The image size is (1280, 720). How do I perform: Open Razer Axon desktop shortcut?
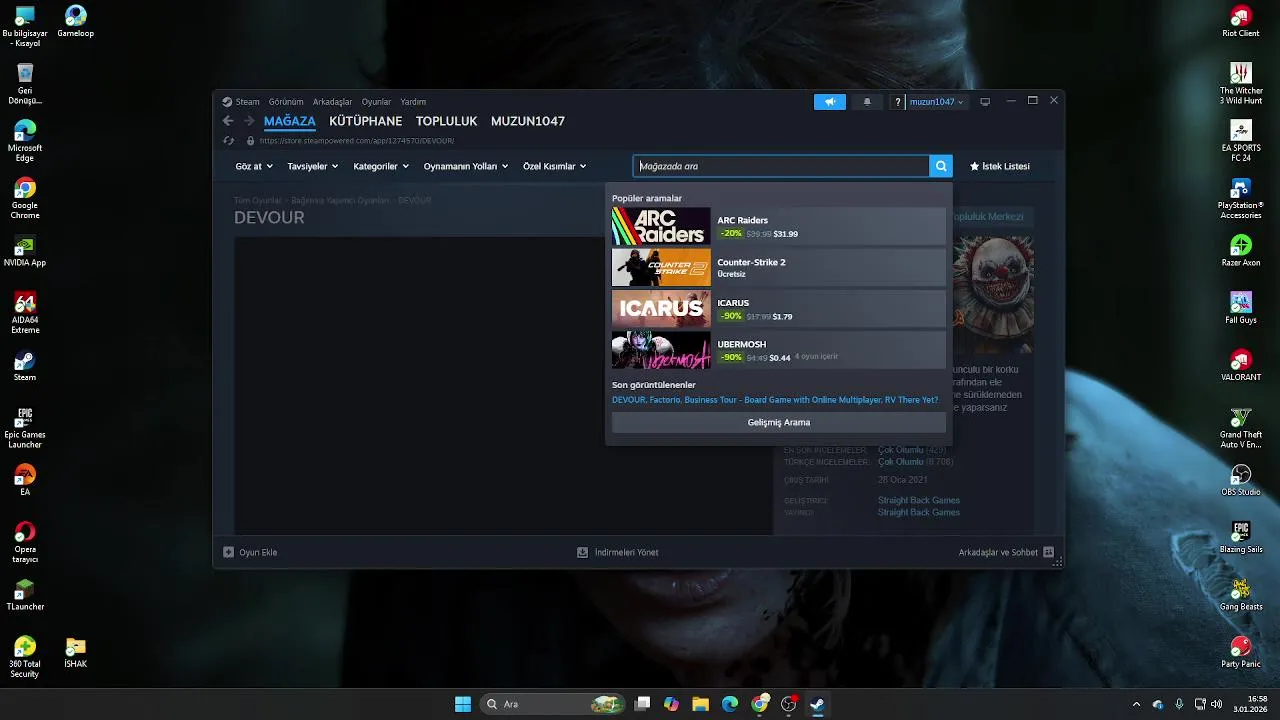coord(1241,250)
